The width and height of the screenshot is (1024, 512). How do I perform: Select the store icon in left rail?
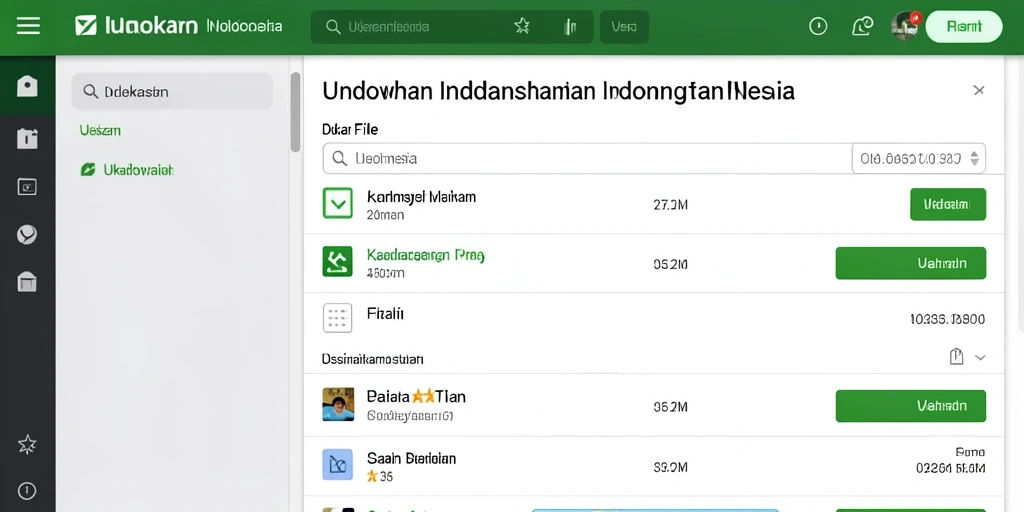tap(27, 282)
